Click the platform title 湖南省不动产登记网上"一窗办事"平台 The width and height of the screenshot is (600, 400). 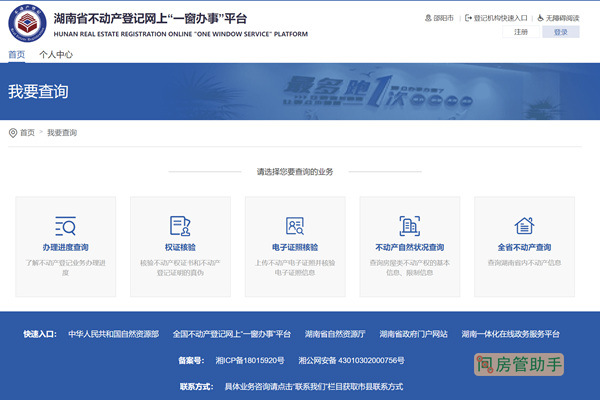(150, 18)
